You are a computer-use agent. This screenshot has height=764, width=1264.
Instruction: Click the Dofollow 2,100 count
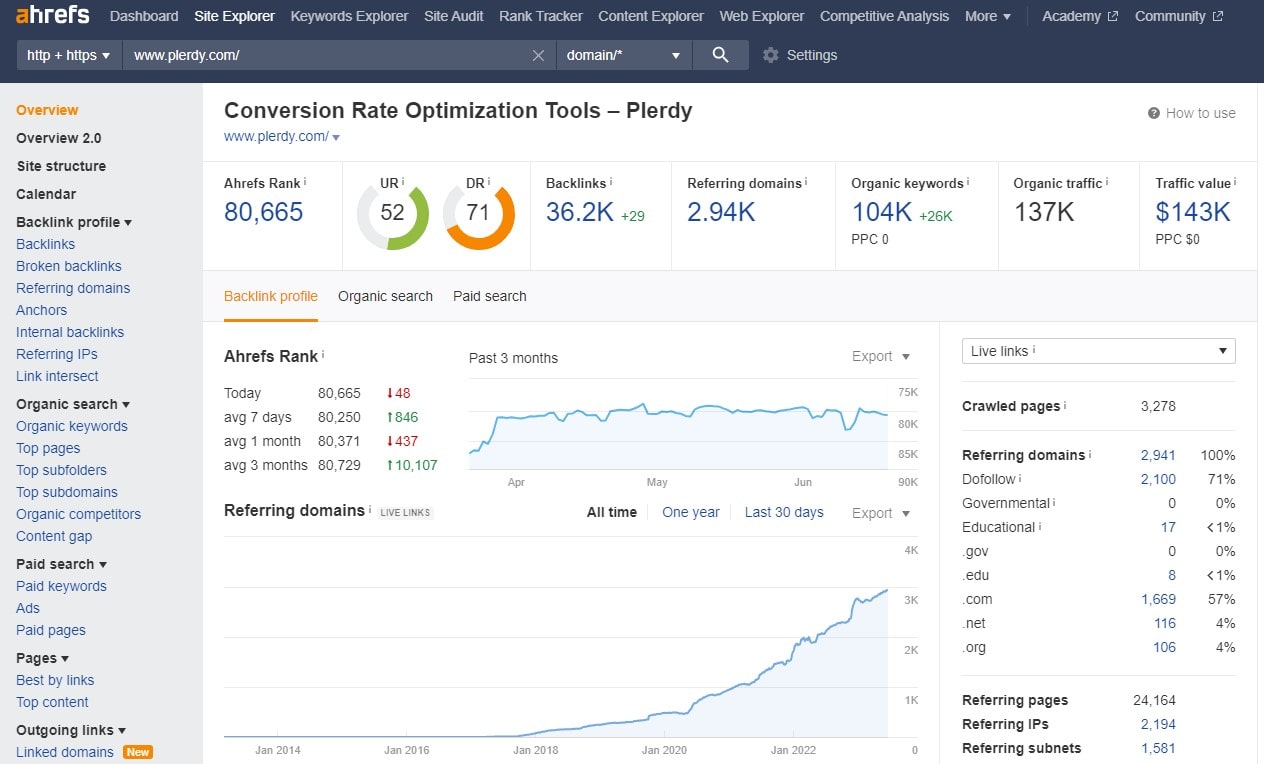point(1158,479)
